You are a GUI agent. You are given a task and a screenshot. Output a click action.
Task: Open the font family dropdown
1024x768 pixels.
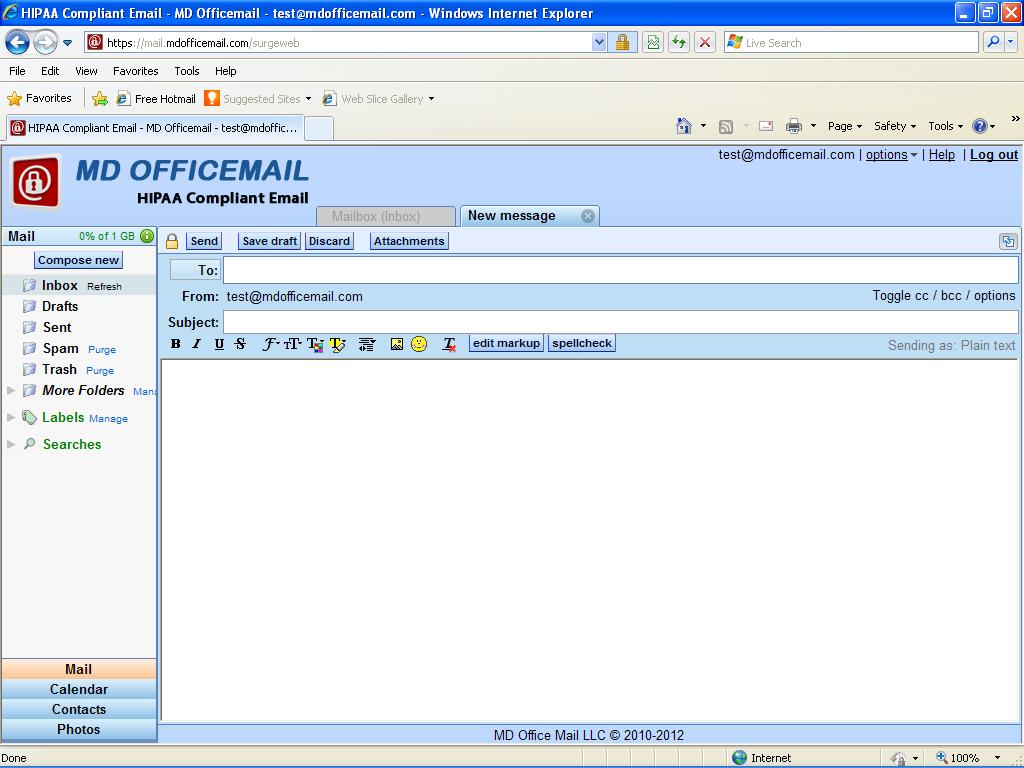[270, 344]
